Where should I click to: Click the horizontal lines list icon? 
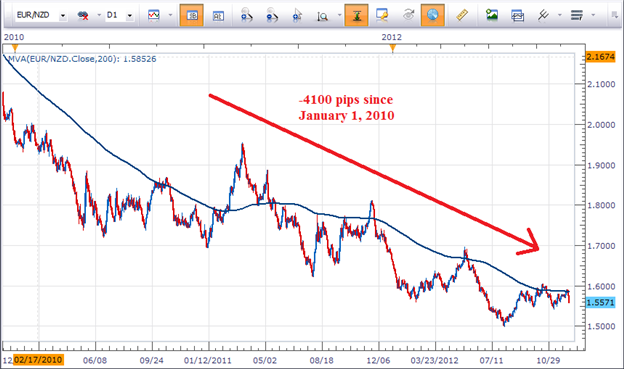coord(577,16)
